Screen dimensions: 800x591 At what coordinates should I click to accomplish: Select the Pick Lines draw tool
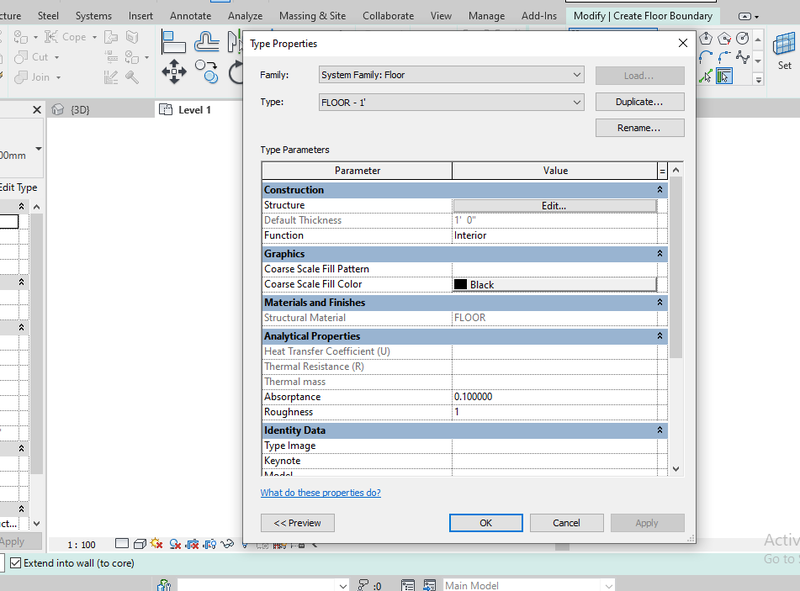tap(706, 77)
